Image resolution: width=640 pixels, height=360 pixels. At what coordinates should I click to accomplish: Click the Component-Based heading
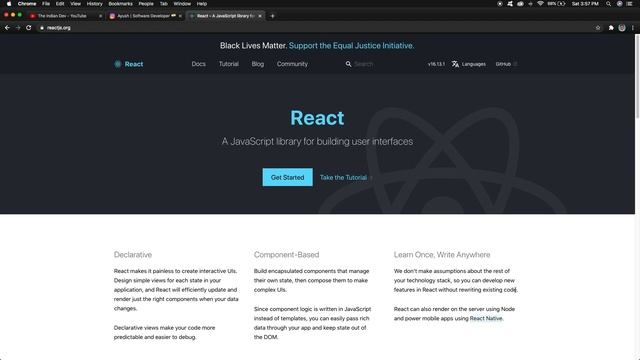[x=287, y=255]
